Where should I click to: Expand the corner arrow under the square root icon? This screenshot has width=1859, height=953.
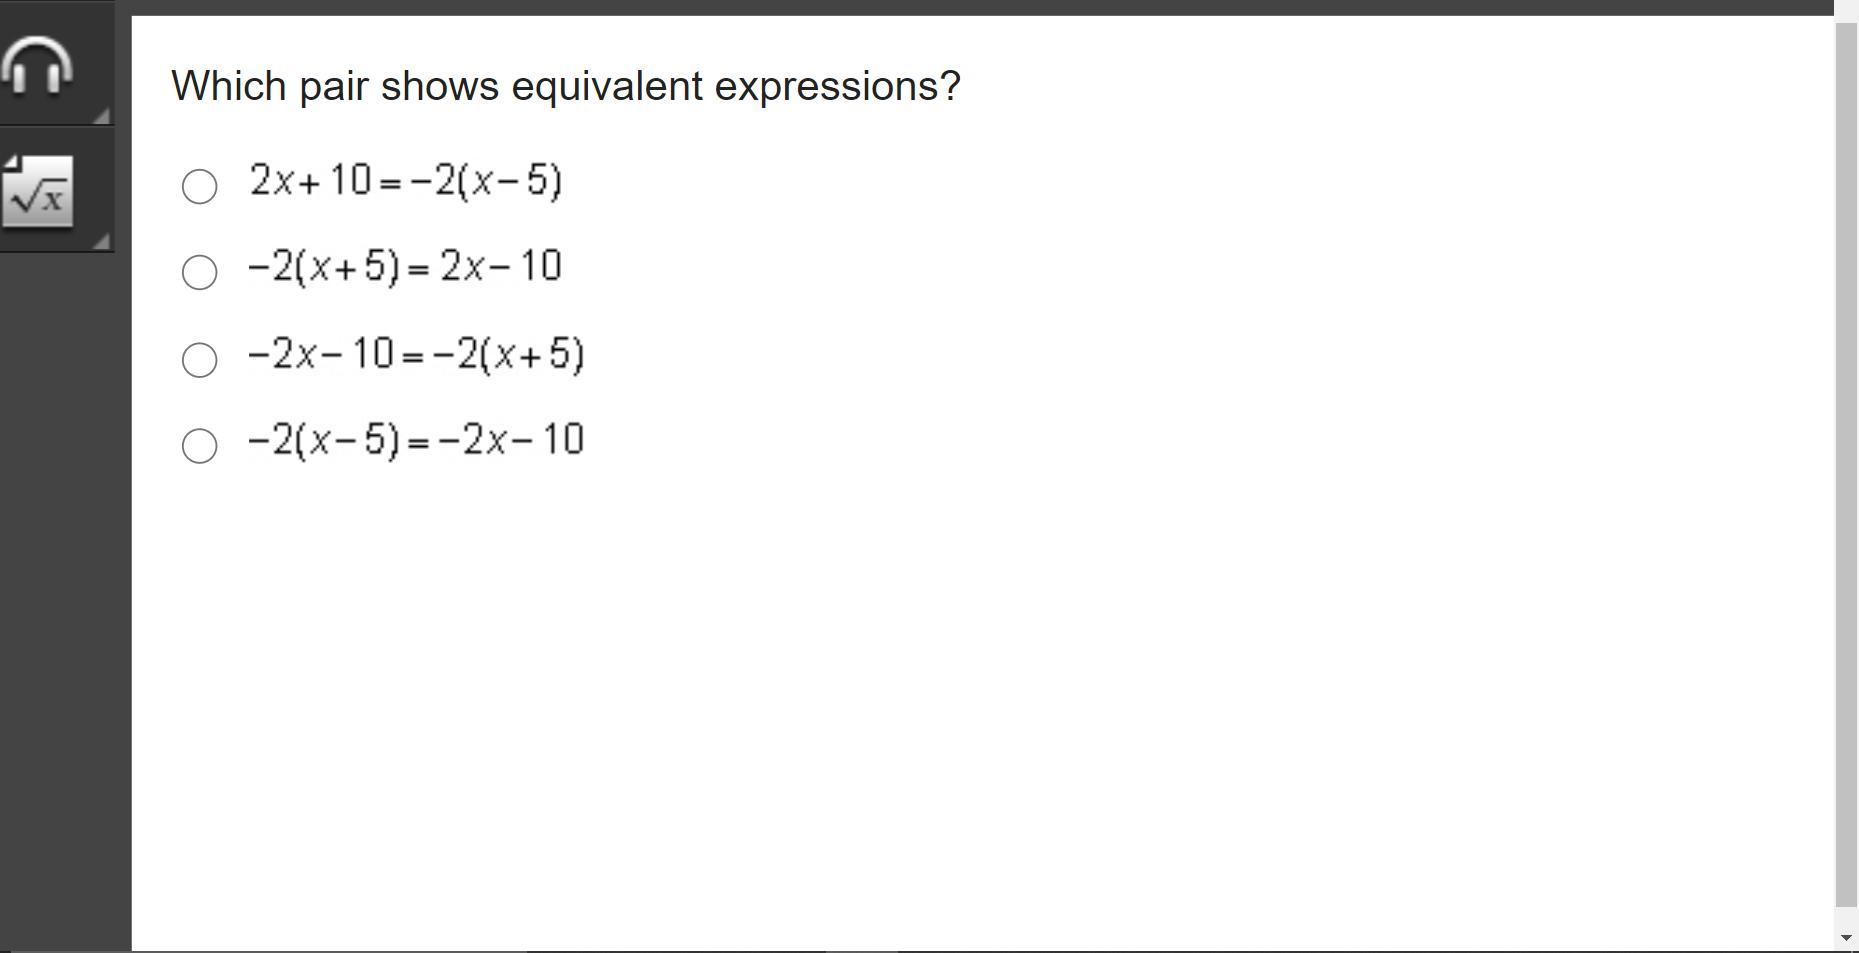[101, 241]
